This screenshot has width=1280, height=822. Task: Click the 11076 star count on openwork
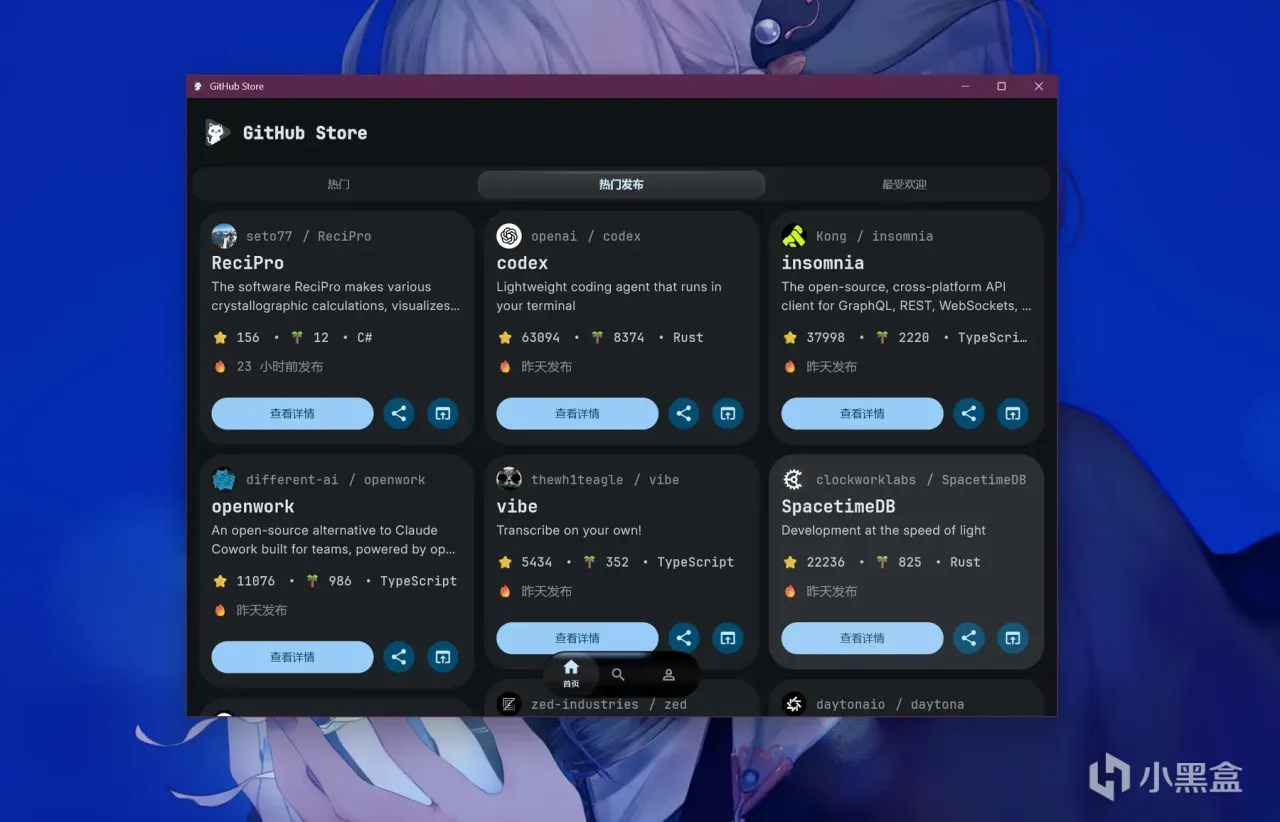click(x=256, y=581)
